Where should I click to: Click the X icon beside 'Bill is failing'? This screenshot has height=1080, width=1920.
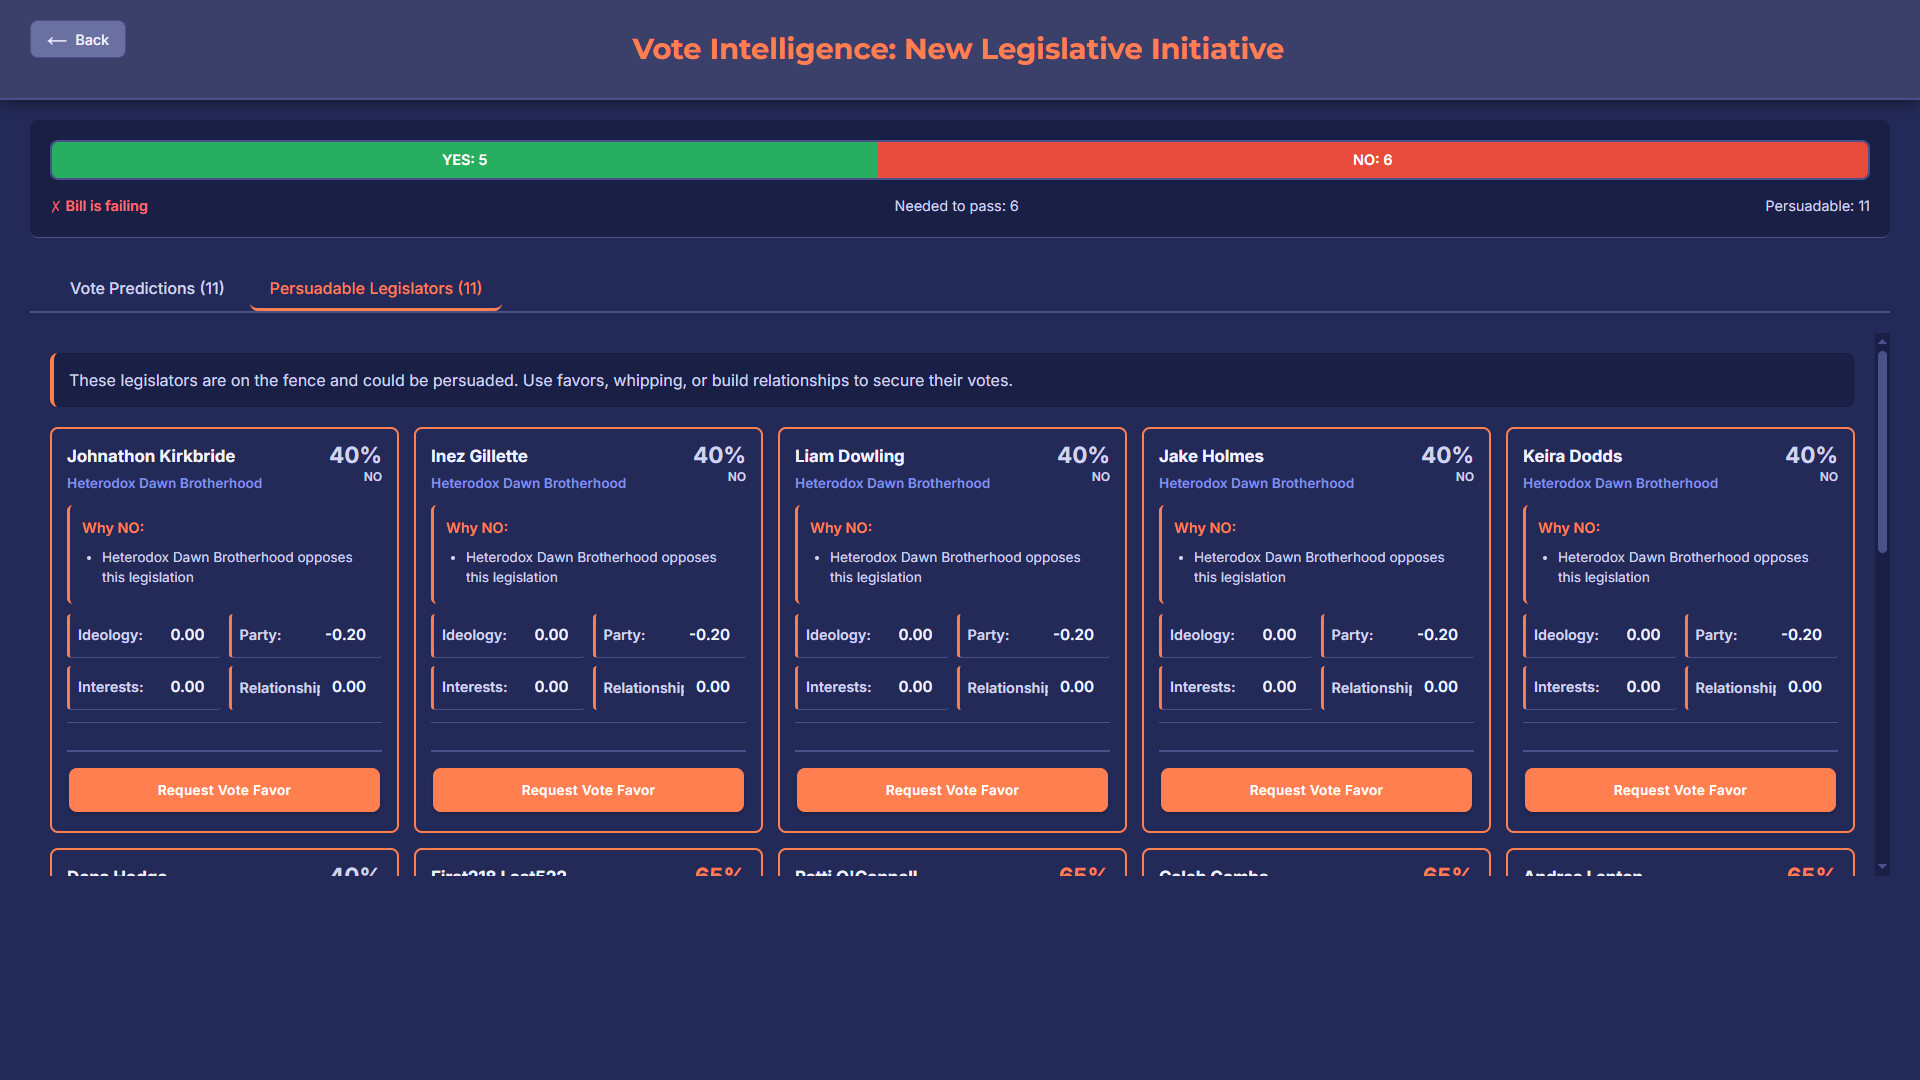pos(55,206)
